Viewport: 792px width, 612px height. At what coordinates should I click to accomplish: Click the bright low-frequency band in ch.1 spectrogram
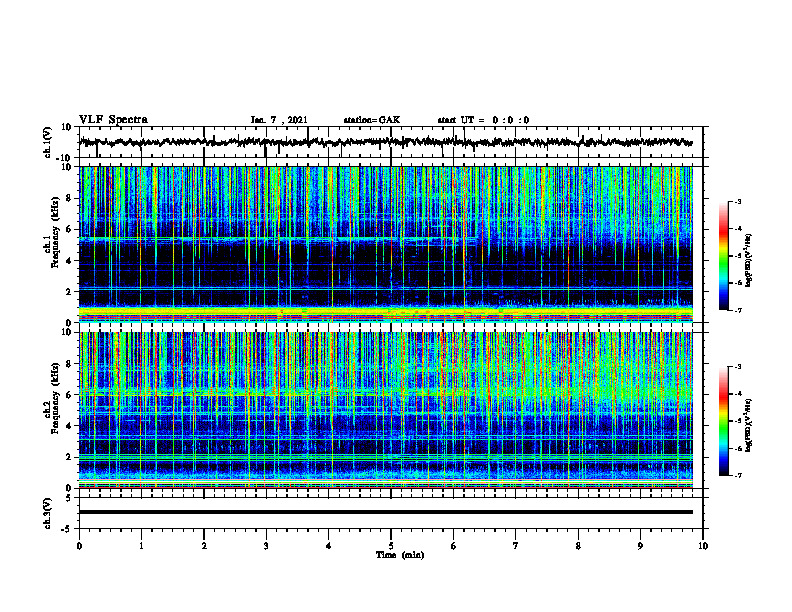click(x=385, y=312)
